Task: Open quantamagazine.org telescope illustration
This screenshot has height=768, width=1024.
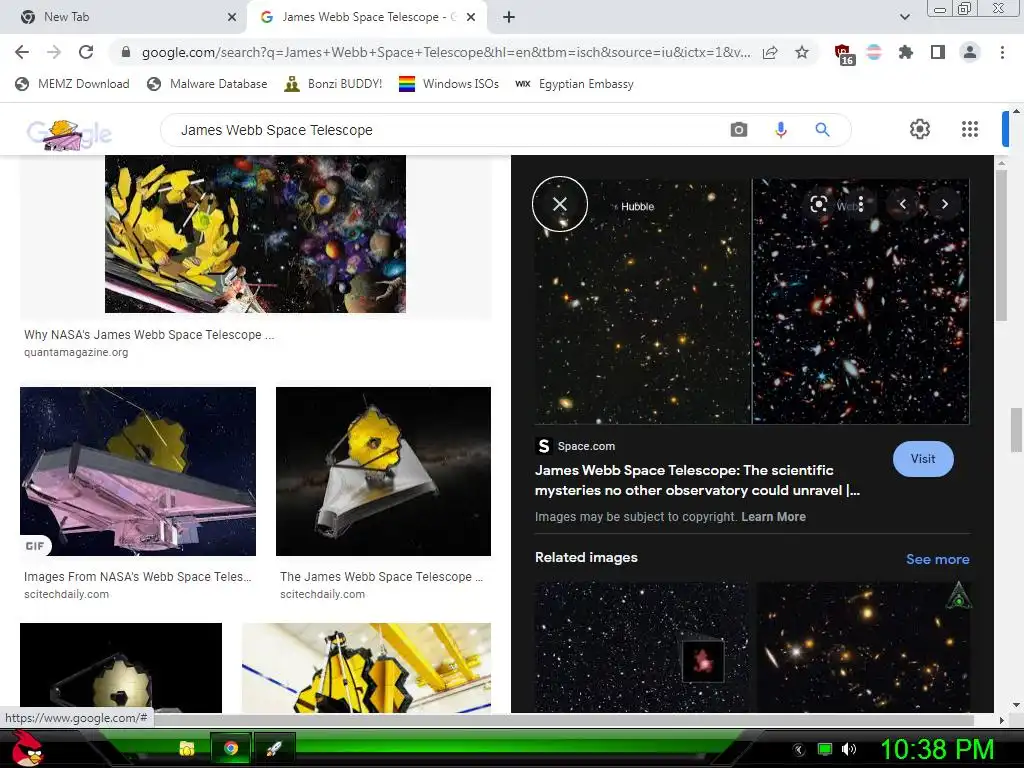Action: click(255, 234)
